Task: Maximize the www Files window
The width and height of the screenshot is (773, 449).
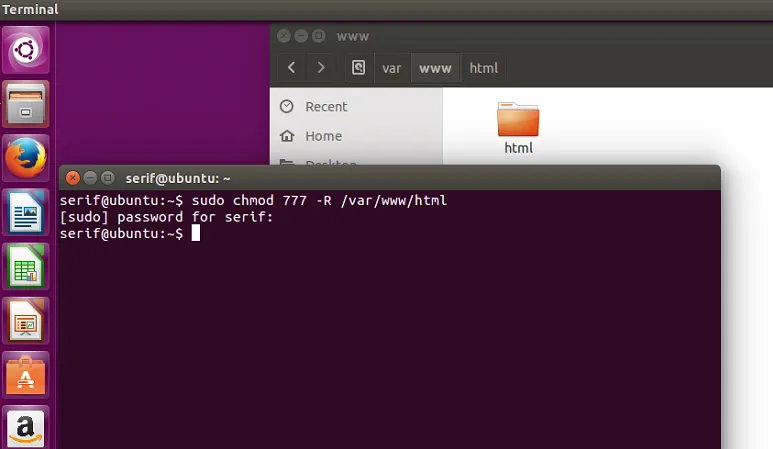Action: 318,36
